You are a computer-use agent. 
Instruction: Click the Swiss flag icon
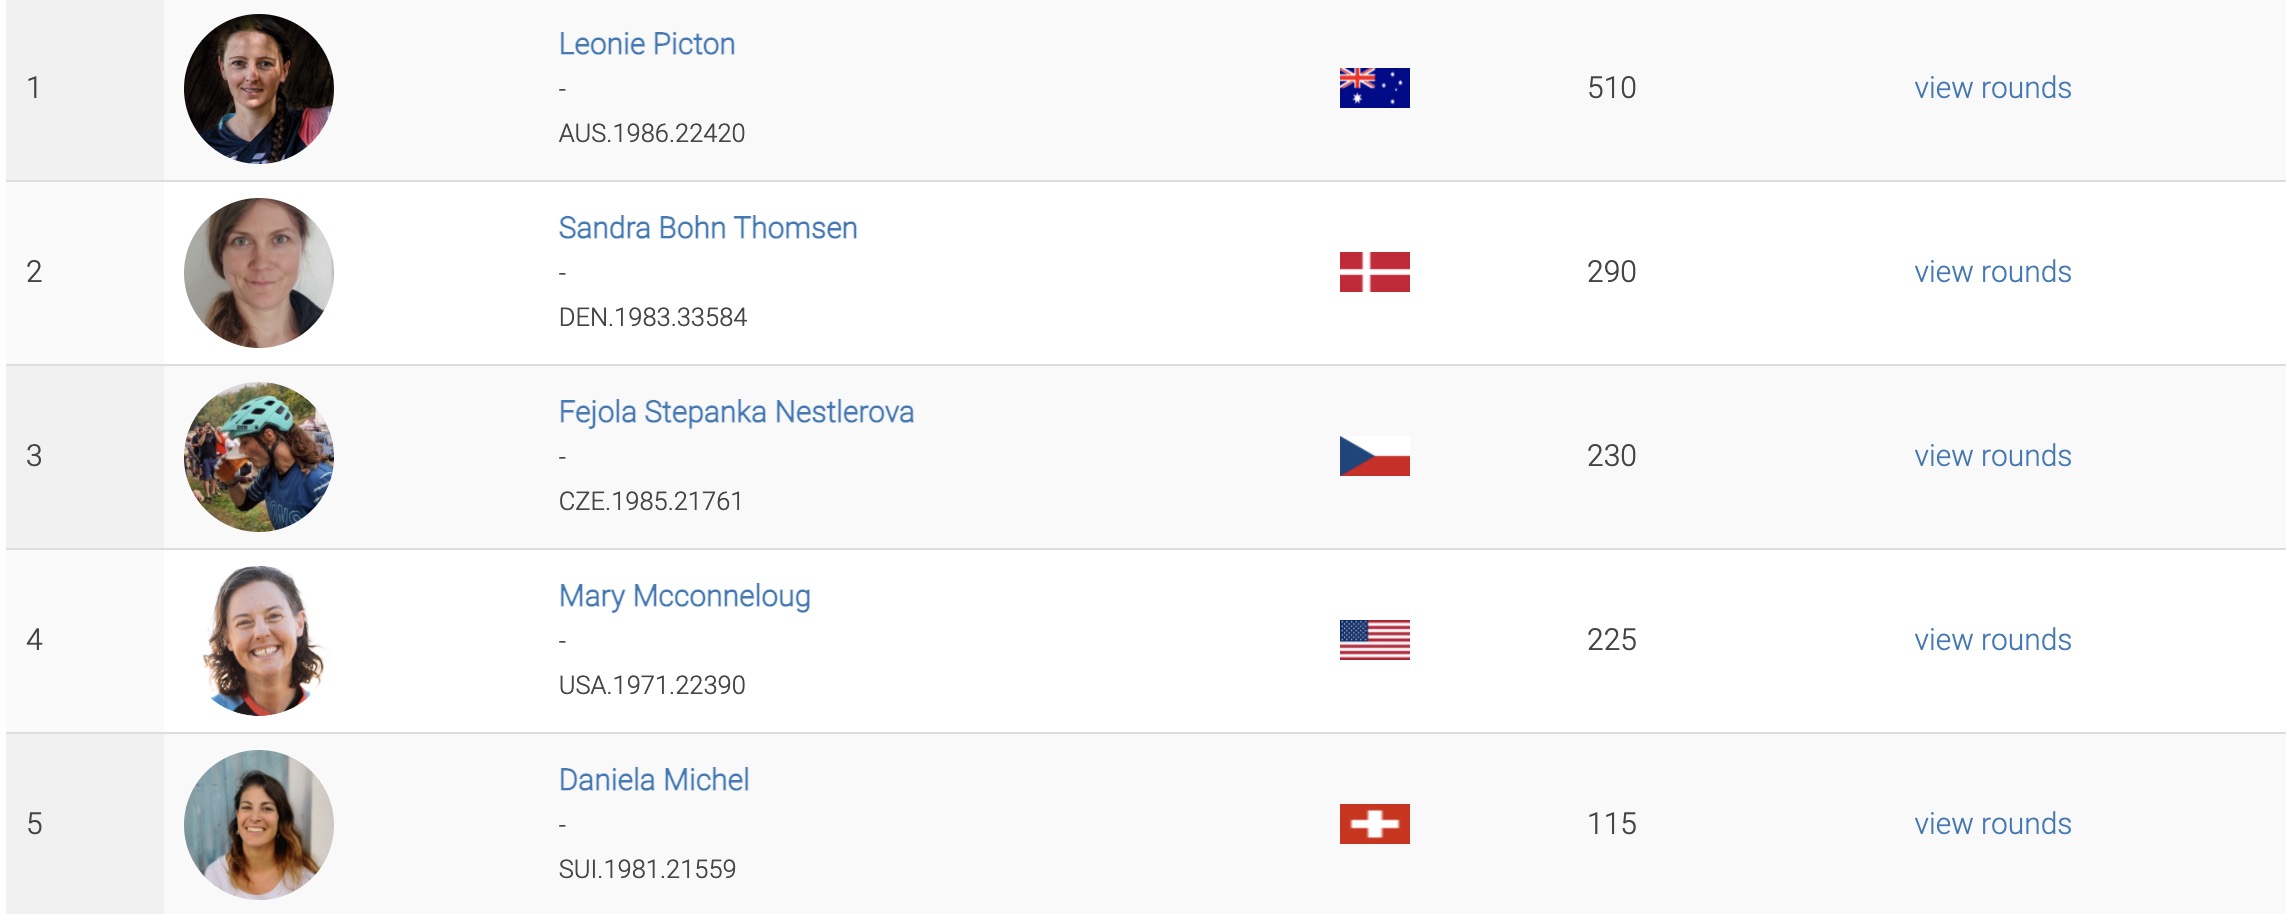tap(1374, 824)
